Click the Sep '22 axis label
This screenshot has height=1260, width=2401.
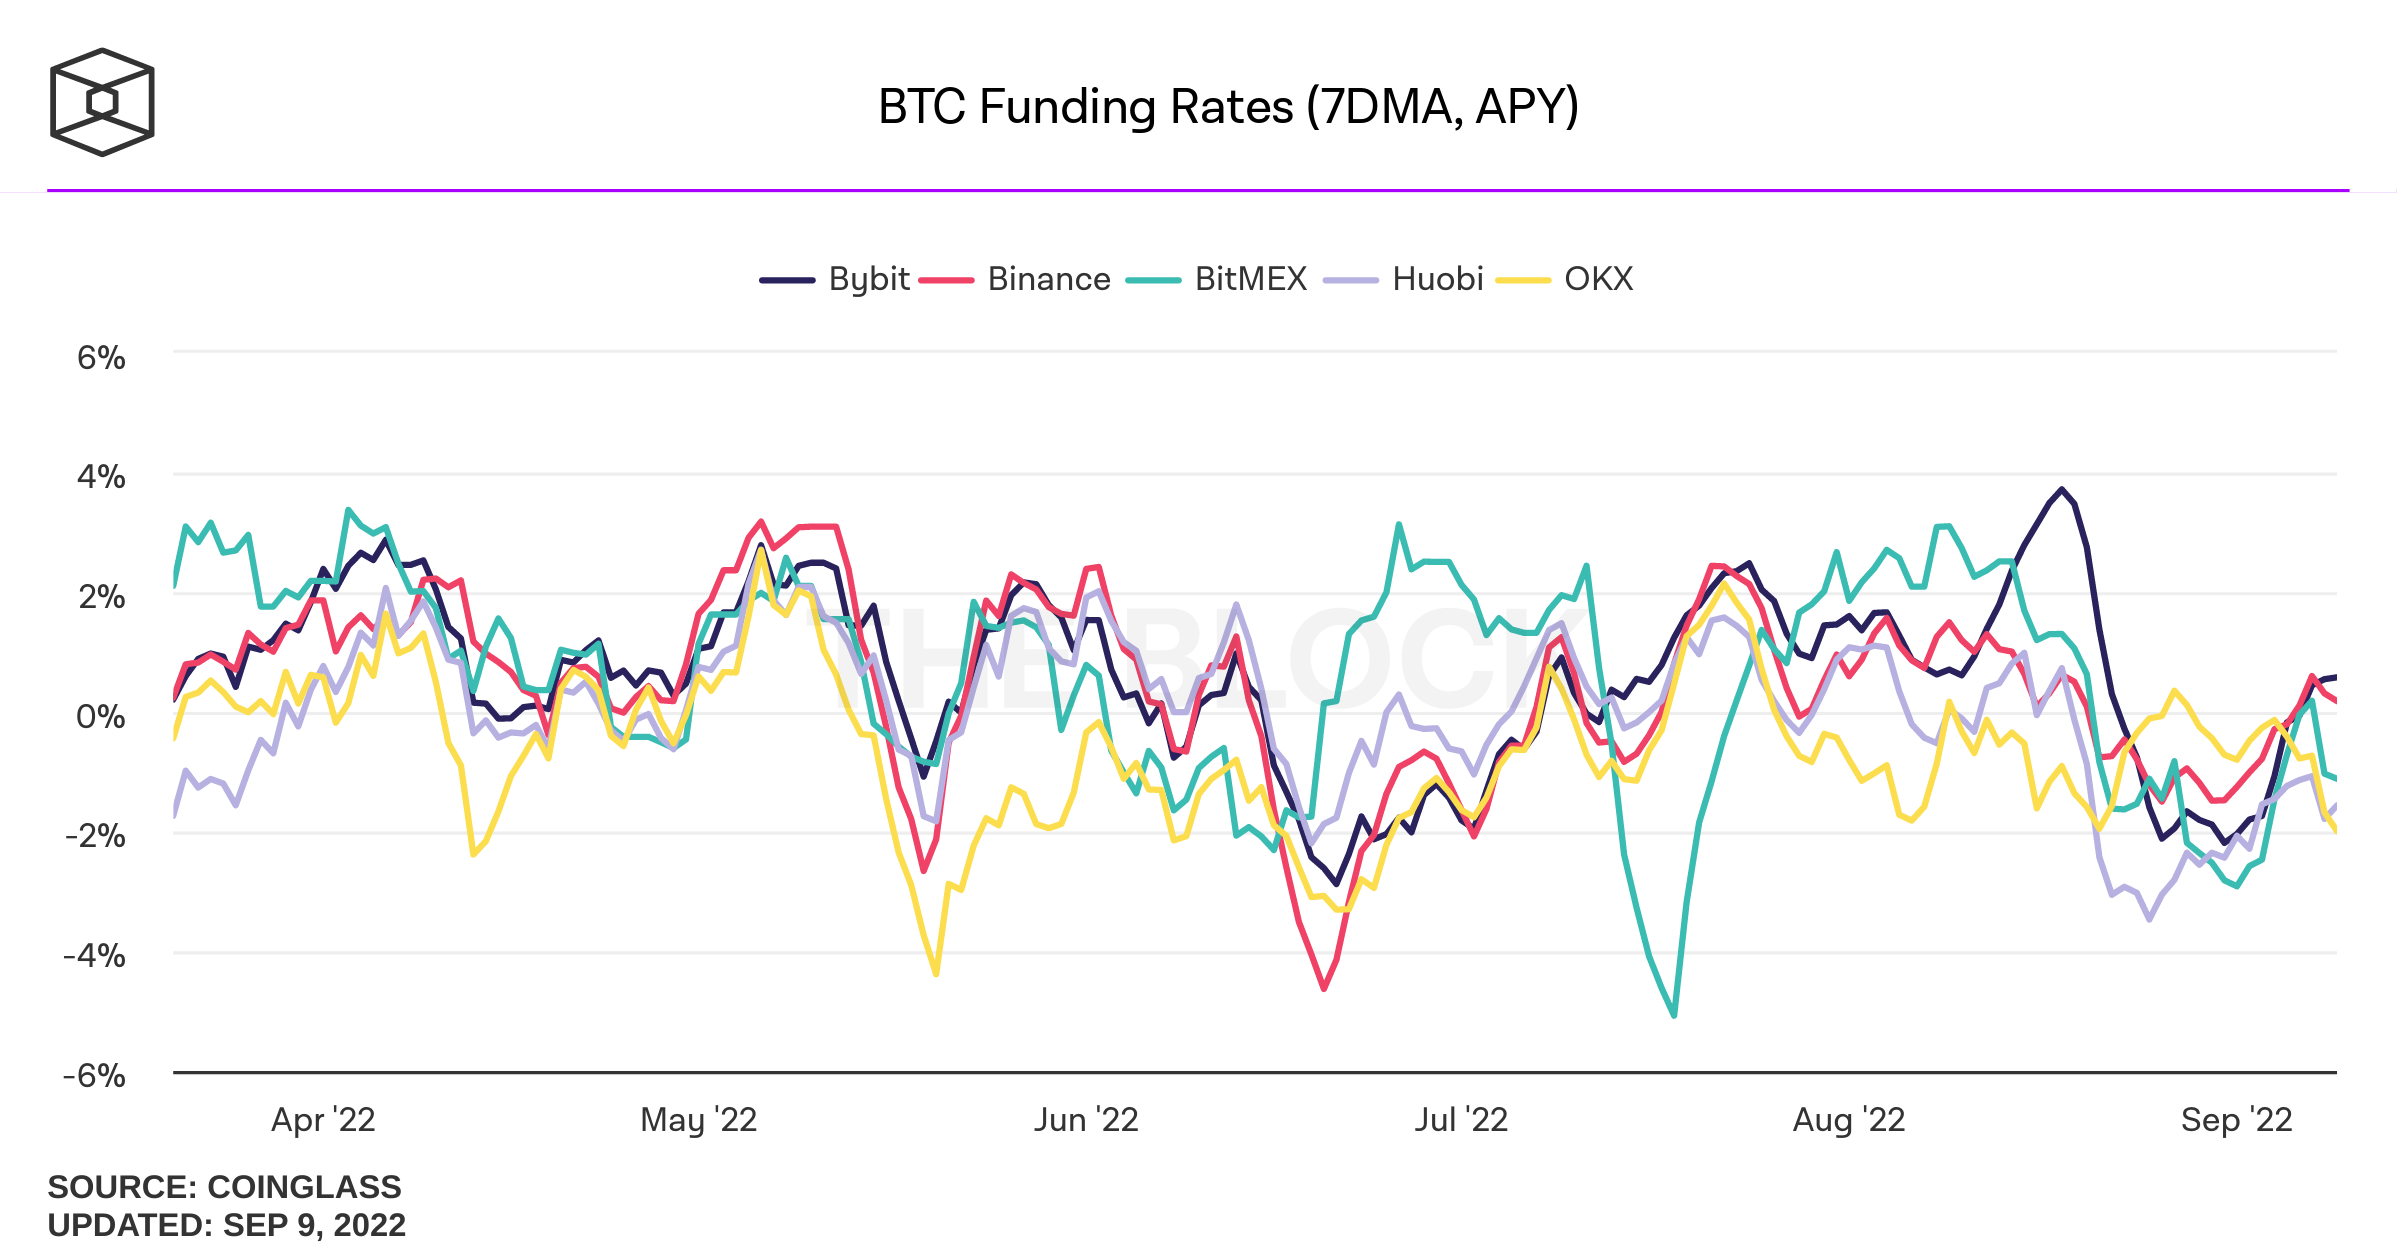(x=2236, y=1120)
